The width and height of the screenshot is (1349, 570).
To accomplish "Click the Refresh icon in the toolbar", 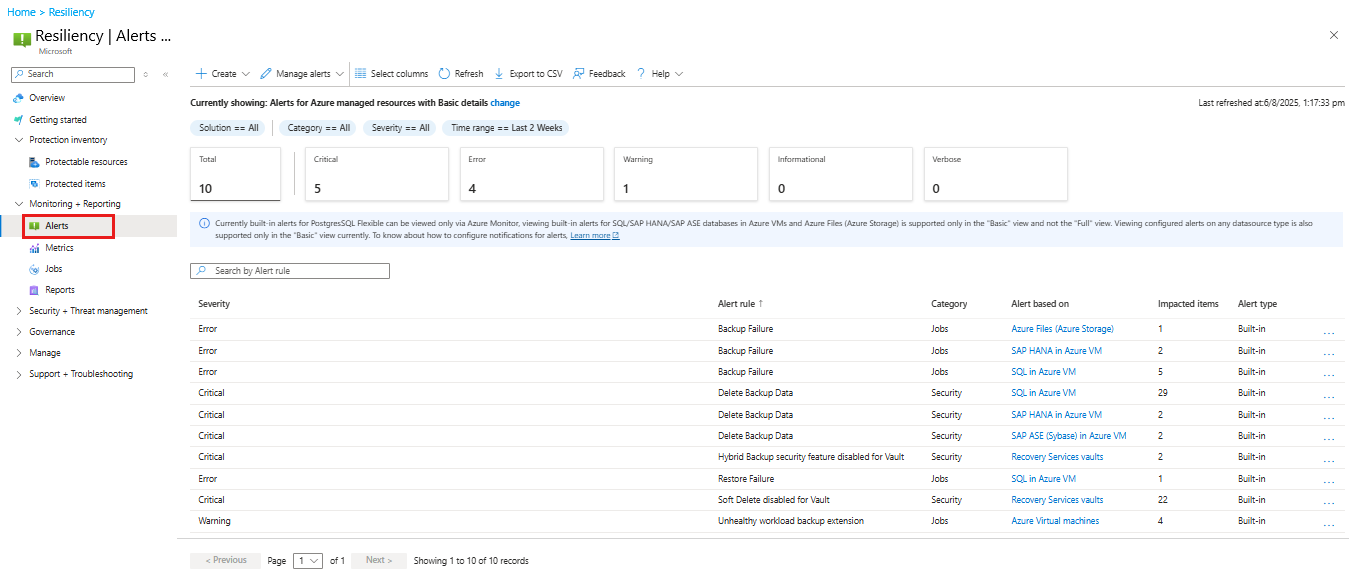I will [x=445, y=74].
